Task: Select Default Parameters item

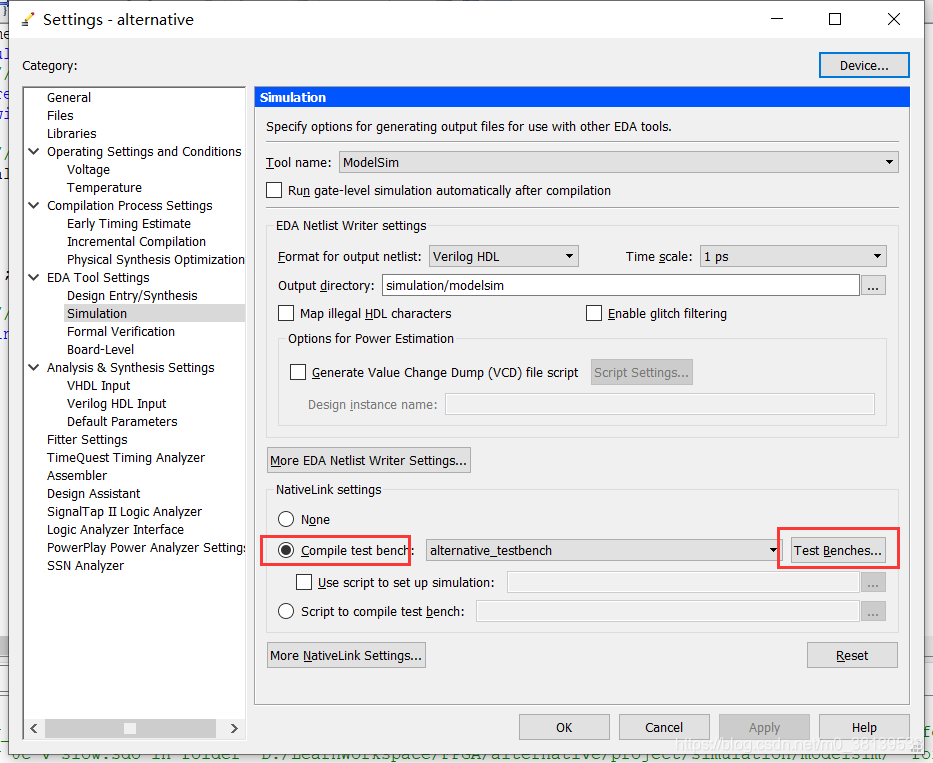Action: (122, 421)
